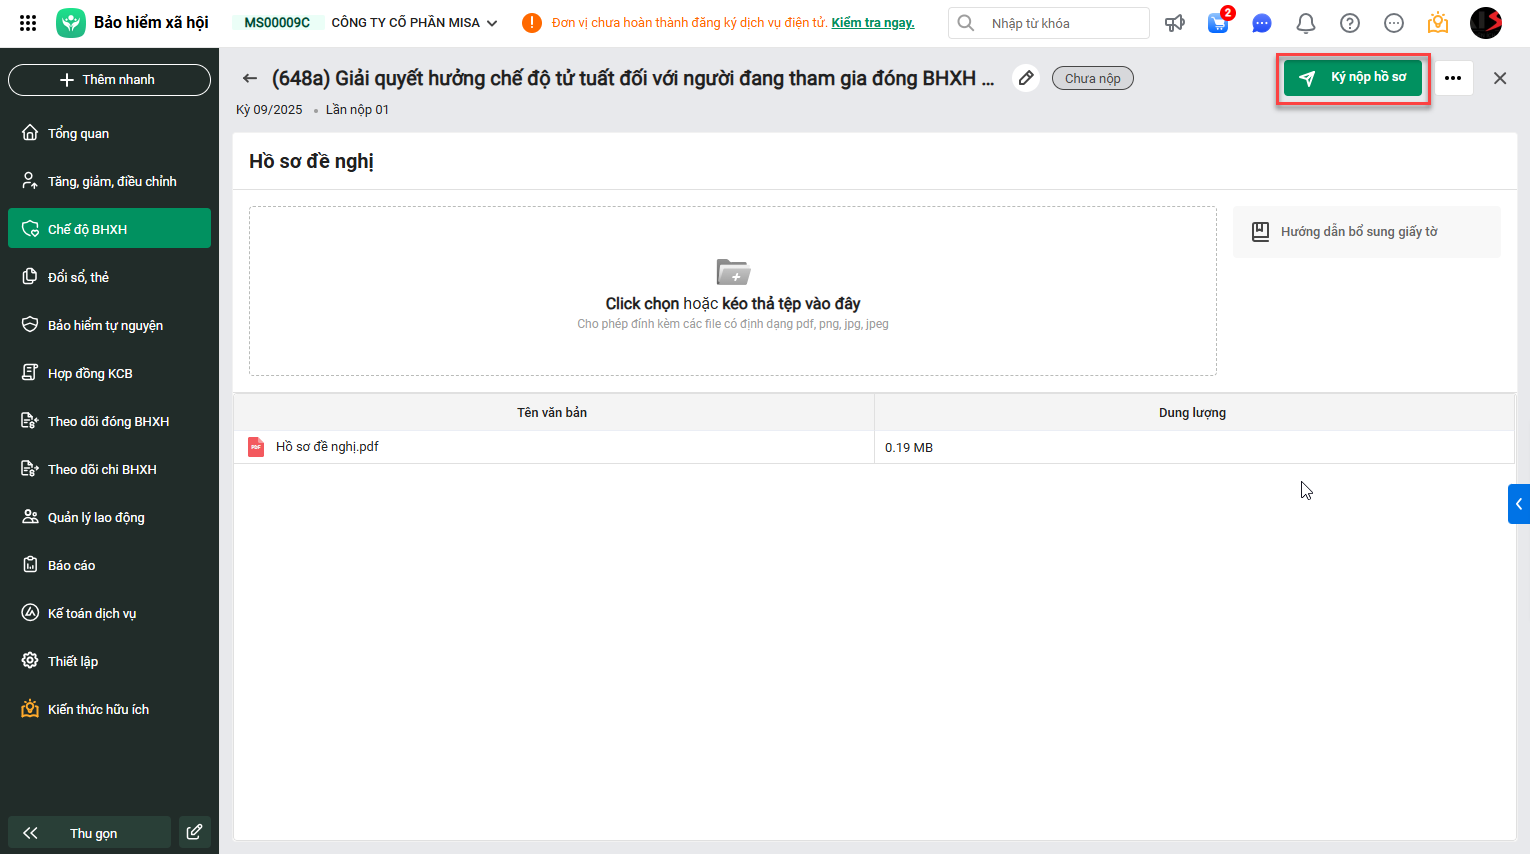Open Kiến thức hữu ích sidebar item
The width and height of the screenshot is (1530, 854).
[109, 709]
